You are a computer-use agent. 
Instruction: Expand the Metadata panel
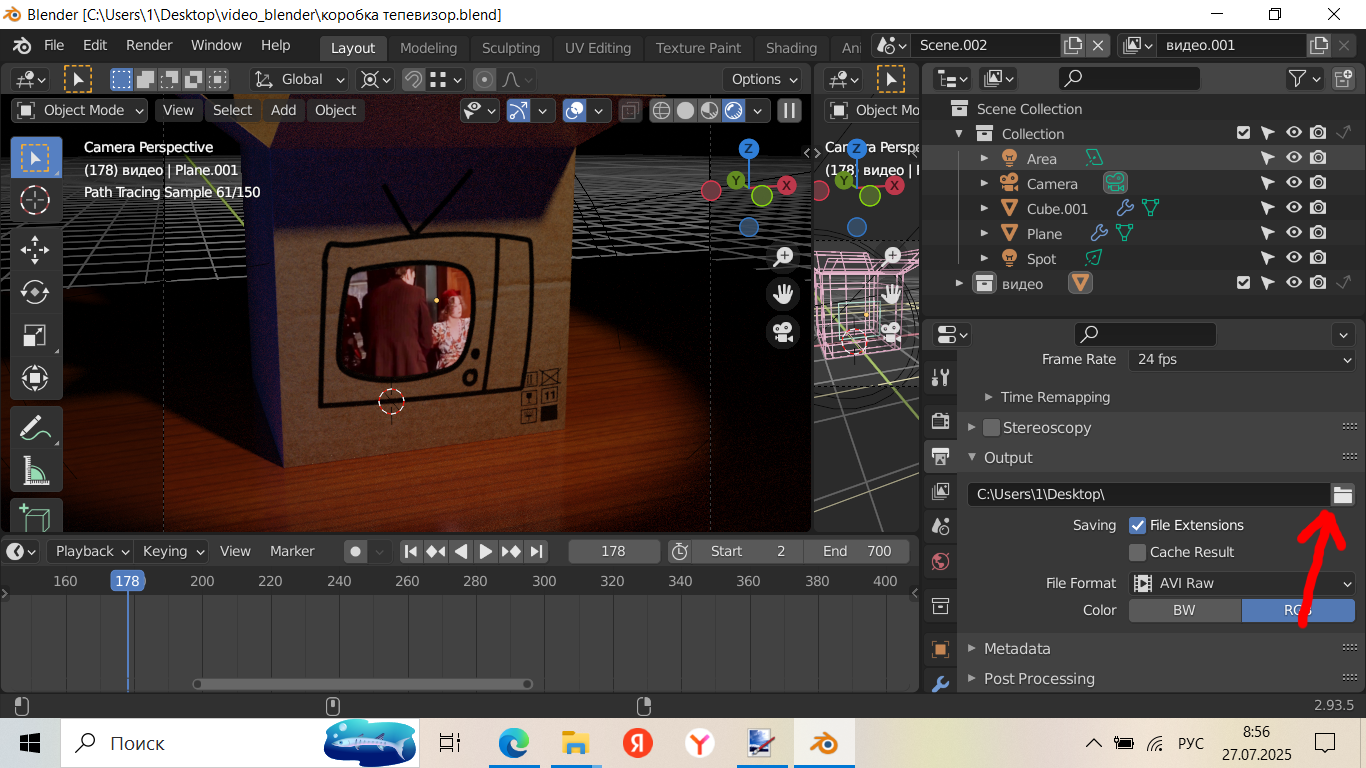pos(1017,648)
